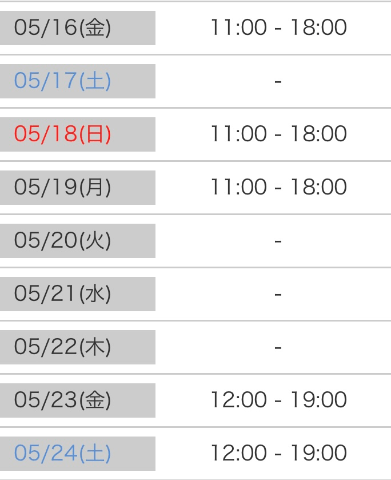Image resolution: width=391 pixels, height=480 pixels.
Task: Click the 05/21(水) date label
Action: tap(62, 294)
